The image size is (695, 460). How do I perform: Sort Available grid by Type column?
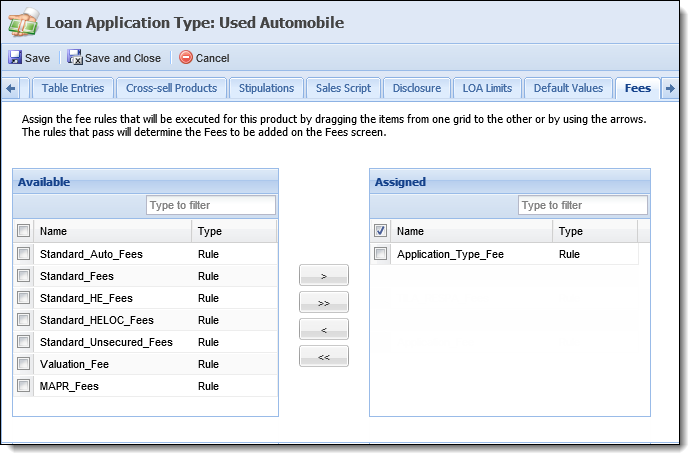(234, 231)
